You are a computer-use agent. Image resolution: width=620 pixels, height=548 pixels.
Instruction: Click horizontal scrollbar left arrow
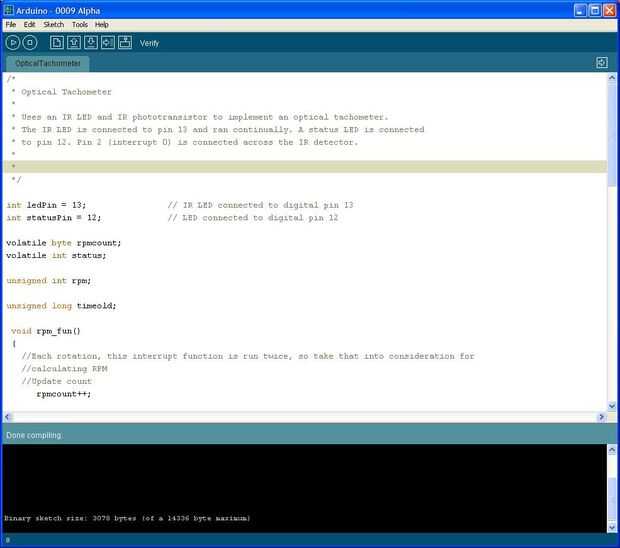click(x=8, y=417)
